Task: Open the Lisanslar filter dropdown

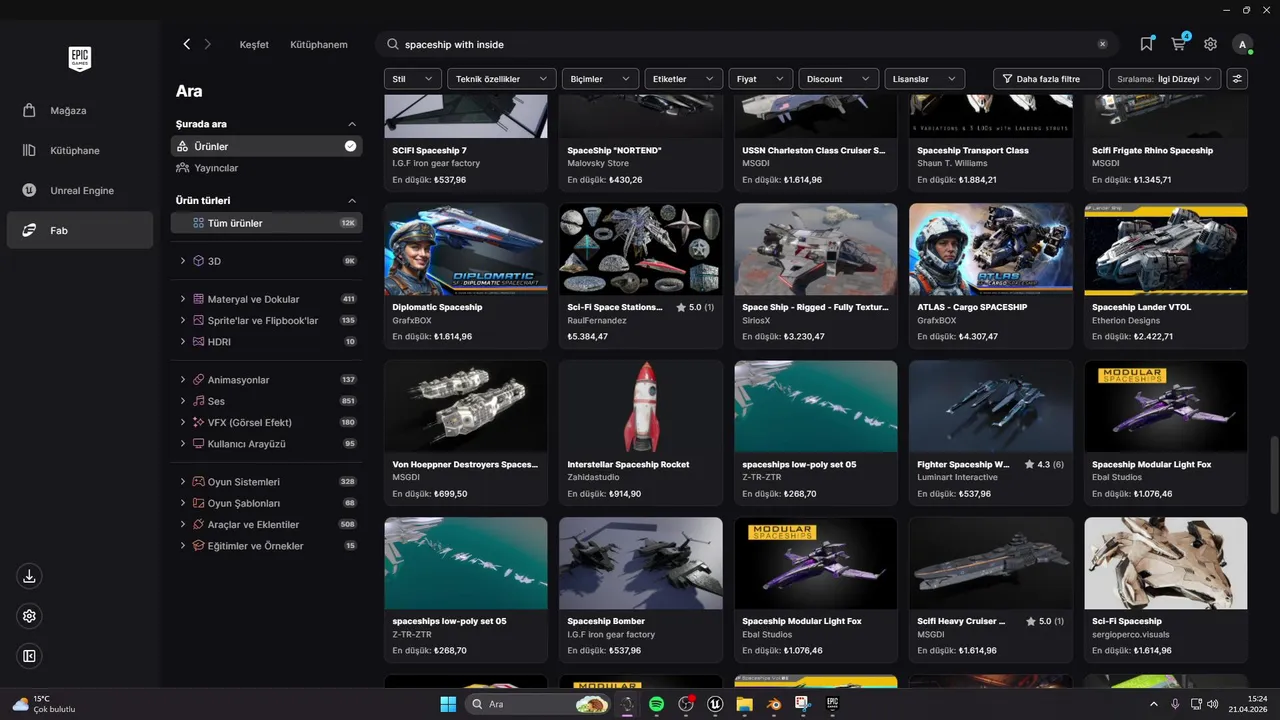Action: click(x=925, y=78)
